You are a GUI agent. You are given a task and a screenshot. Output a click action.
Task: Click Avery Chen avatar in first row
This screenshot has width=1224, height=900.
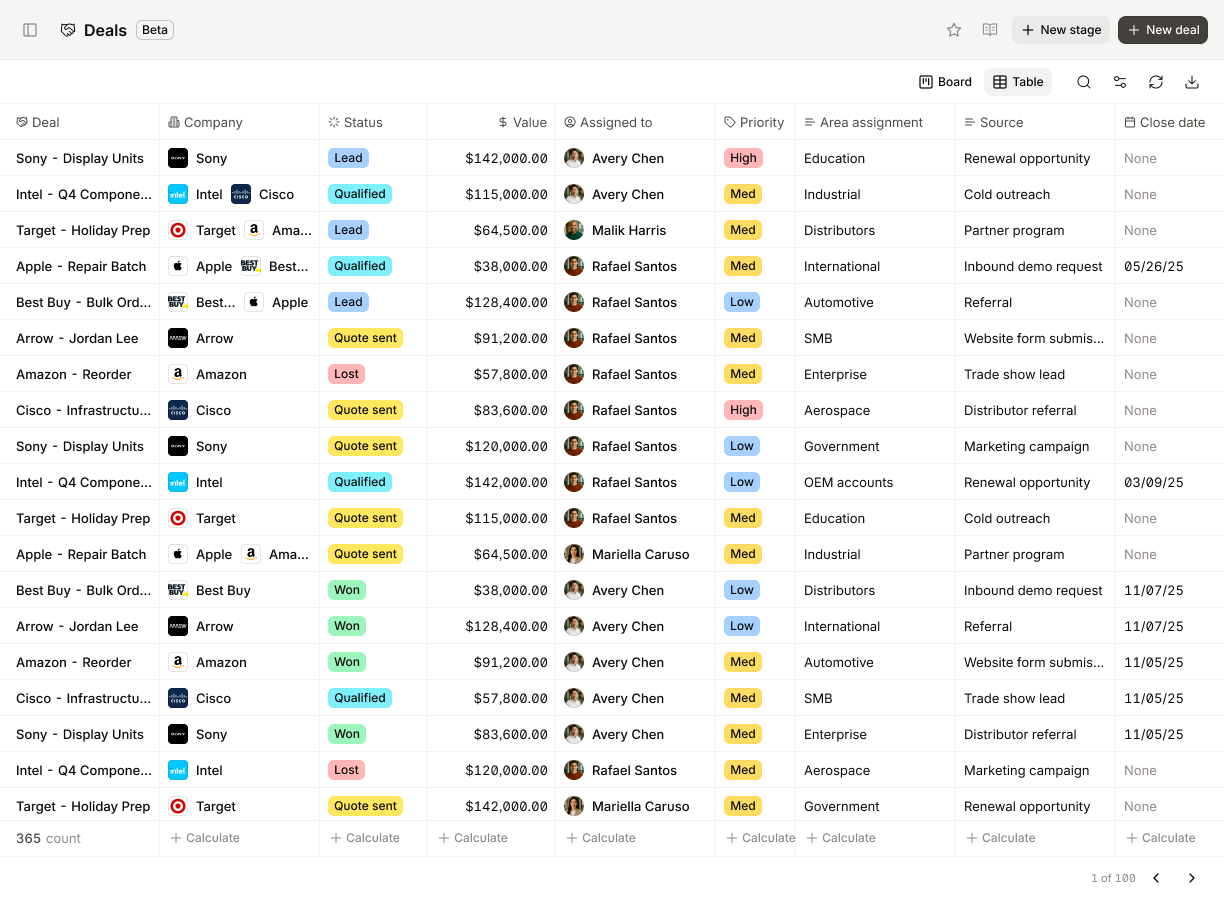click(x=574, y=158)
